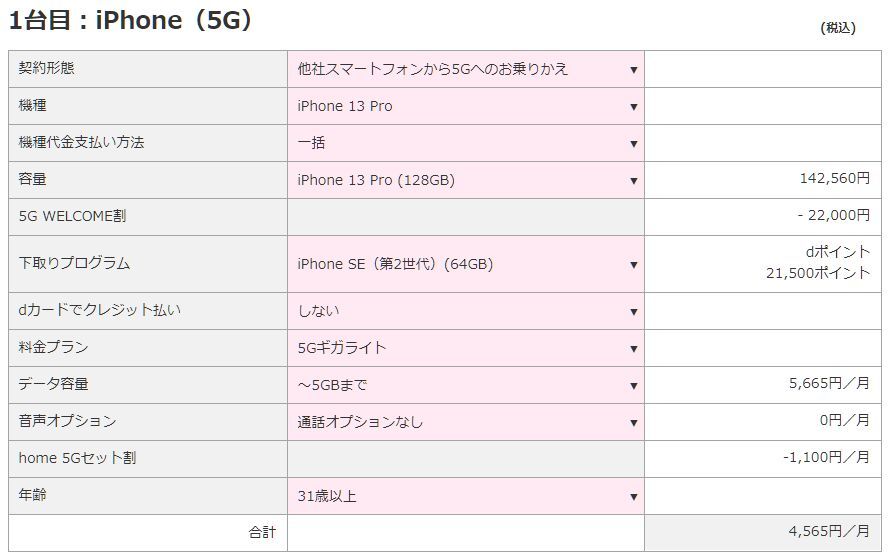This screenshot has height=560, width=891.
Task: Open the 料金プラン plan dropdown
Action: click(x=466, y=348)
